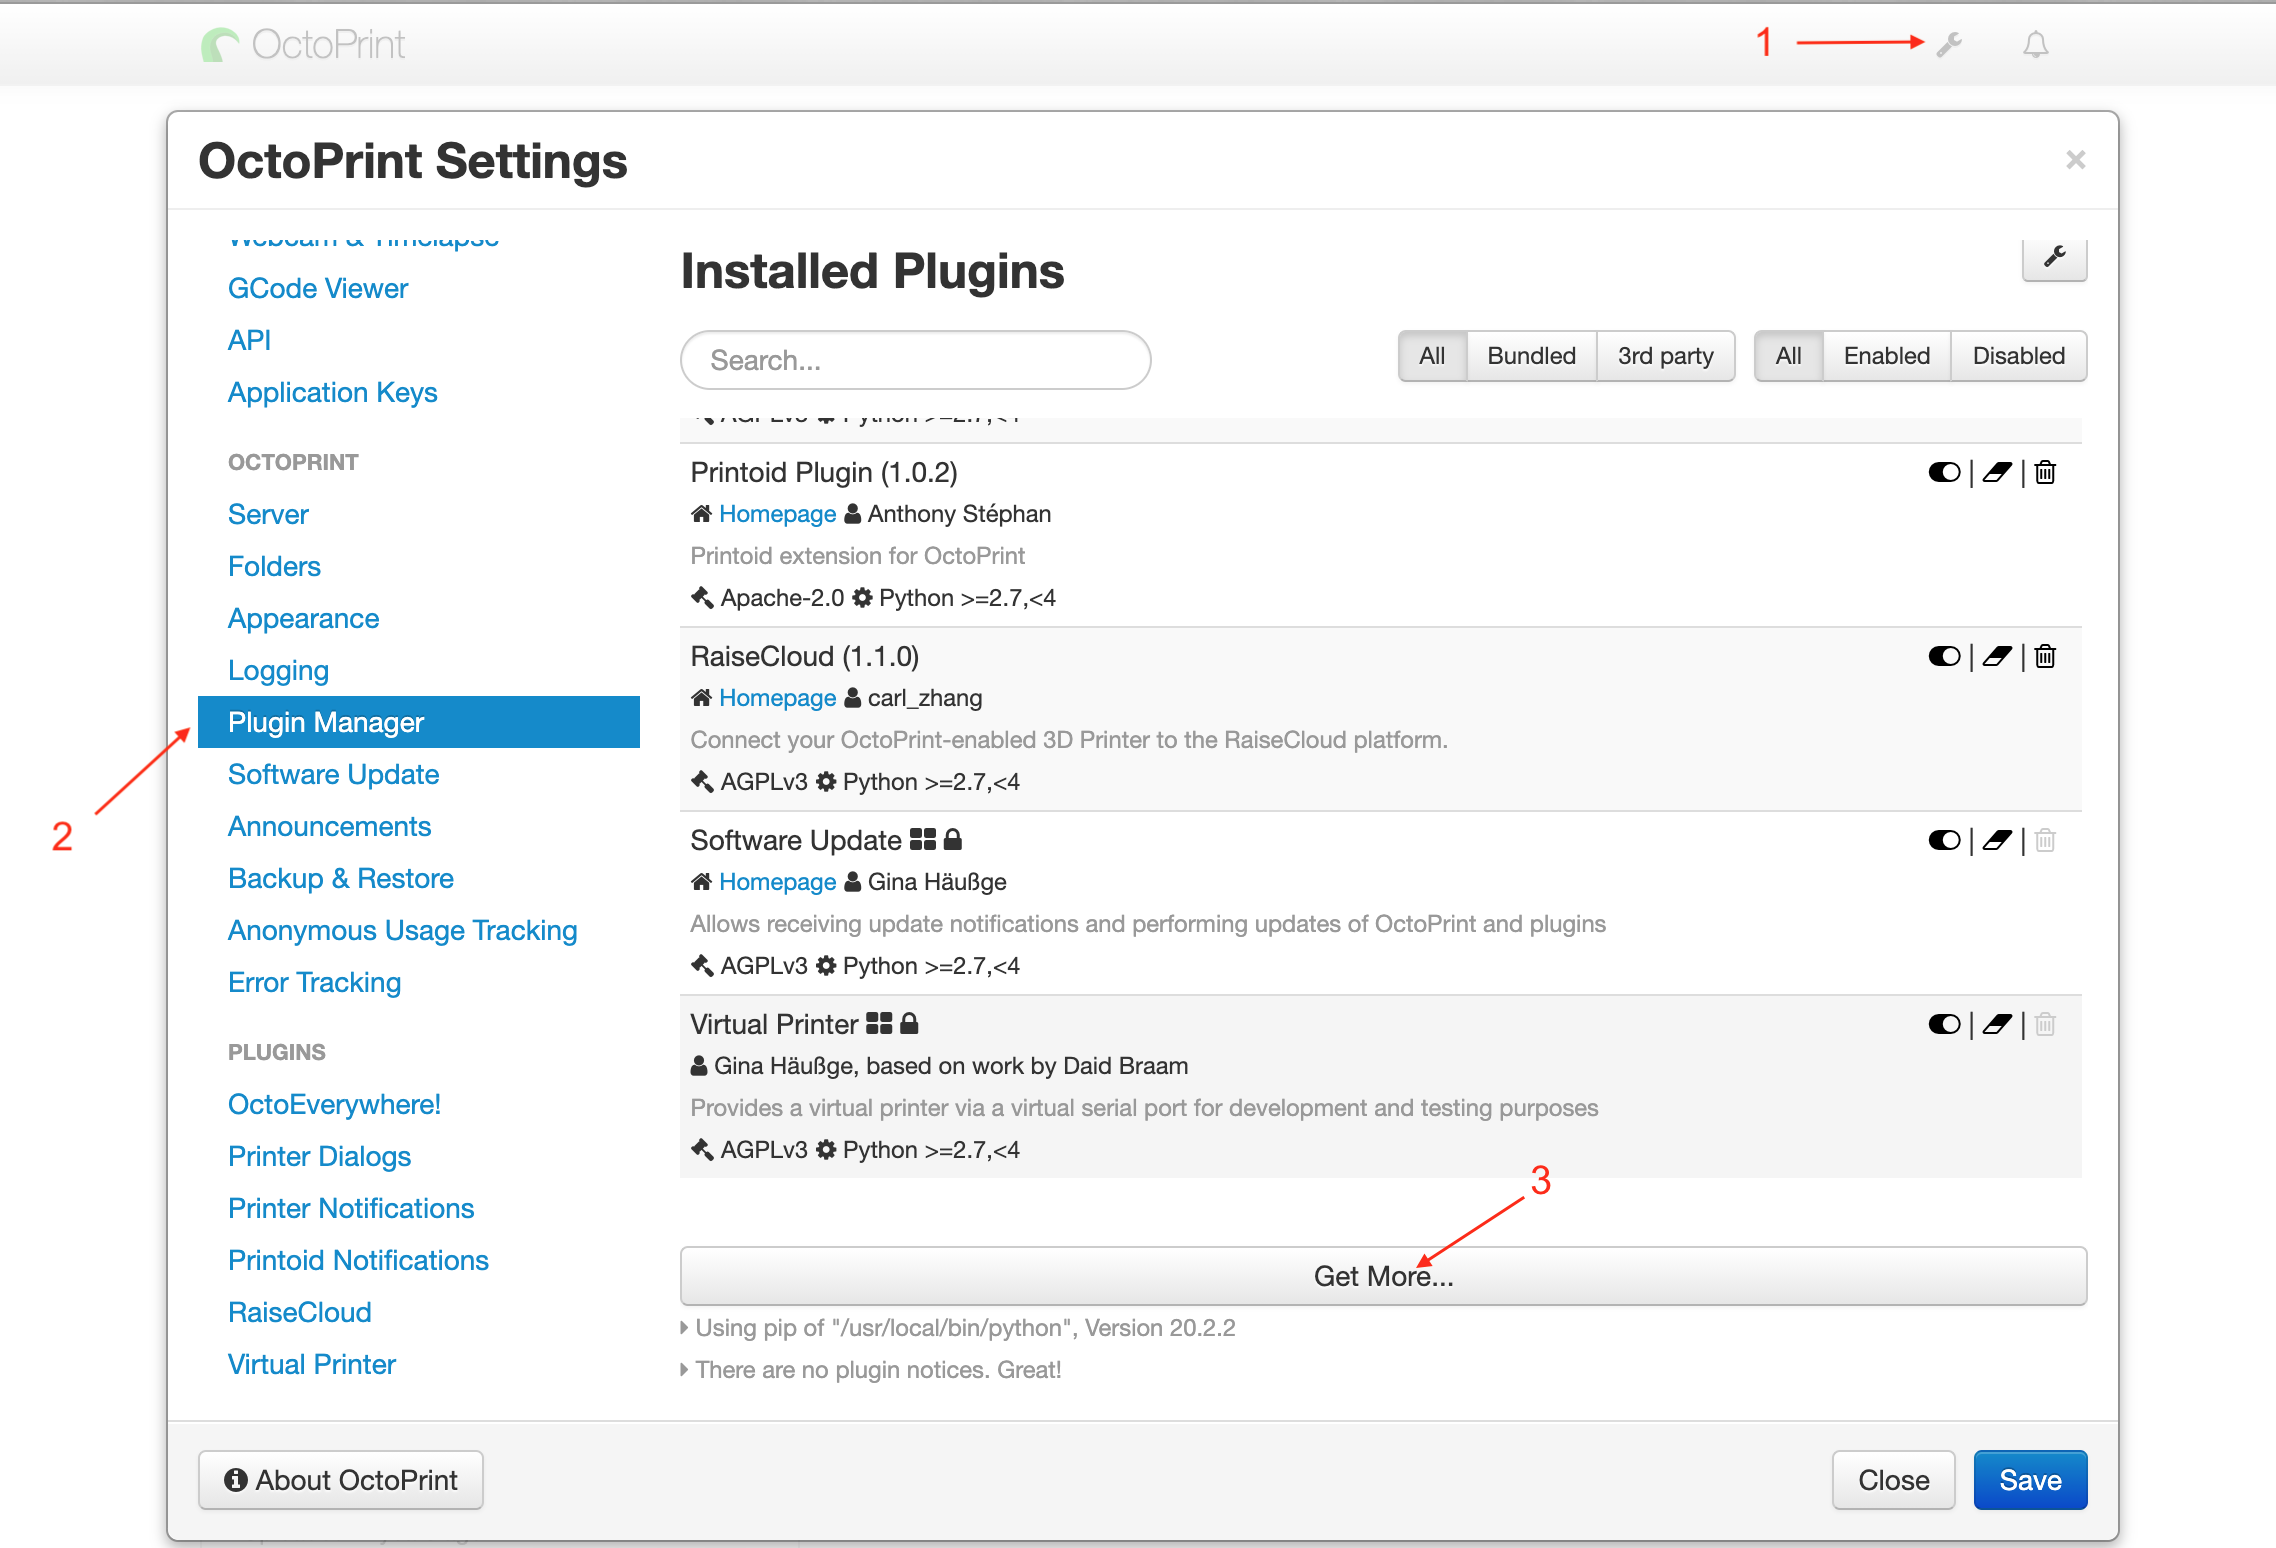Filter to Disabled plugins only
2276x1548 pixels.
pyautogui.click(x=2018, y=356)
